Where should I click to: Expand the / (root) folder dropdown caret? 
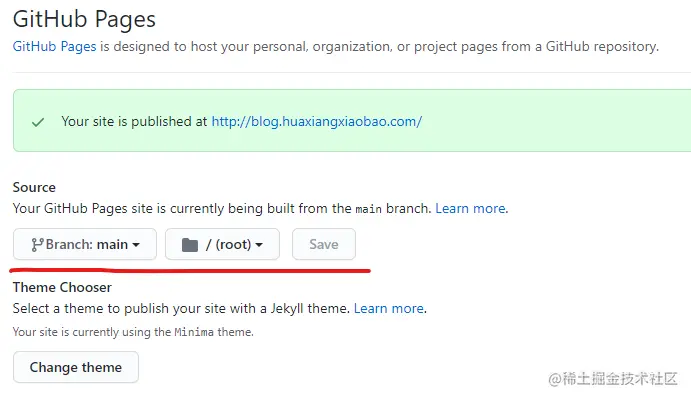pyautogui.click(x=259, y=245)
